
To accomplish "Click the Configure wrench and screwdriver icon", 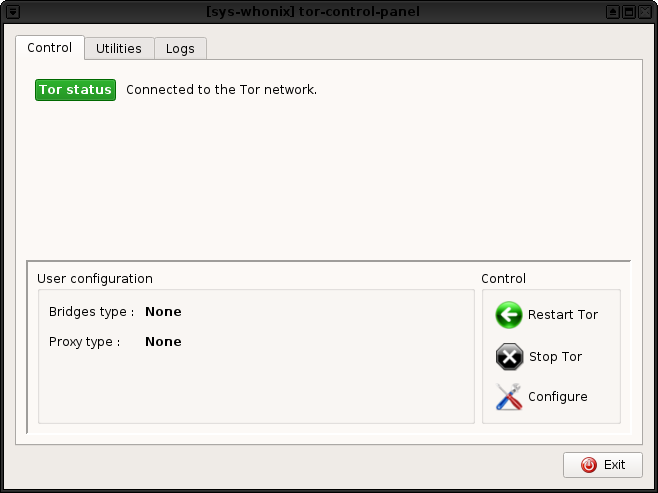I will point(509,397).
